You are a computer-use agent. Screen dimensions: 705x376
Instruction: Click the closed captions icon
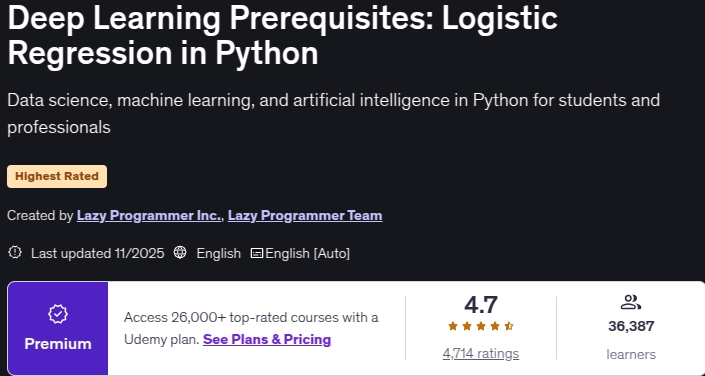pyautogui.click(x=257, y=253)
